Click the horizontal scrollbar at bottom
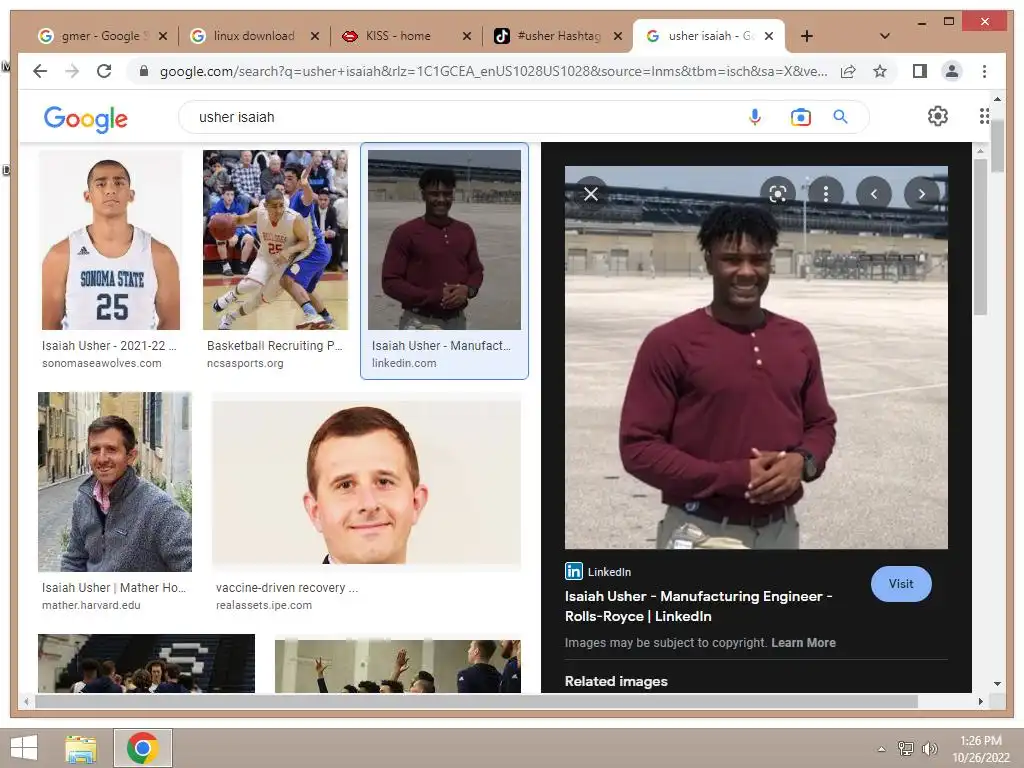This screenshot has width=1024, height=768. point(476,701)
